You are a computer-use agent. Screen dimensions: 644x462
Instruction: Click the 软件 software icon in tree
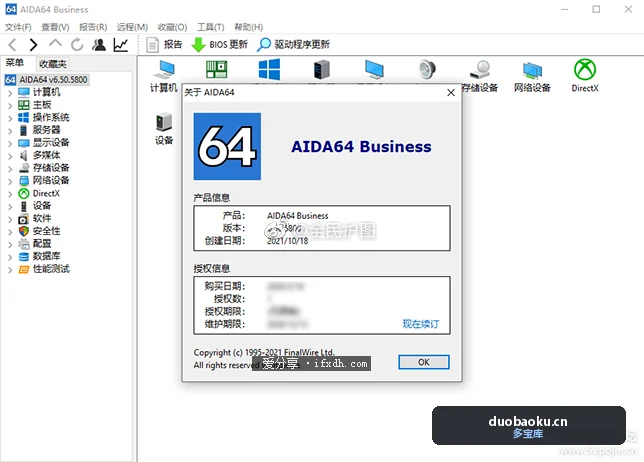point(24,219)
